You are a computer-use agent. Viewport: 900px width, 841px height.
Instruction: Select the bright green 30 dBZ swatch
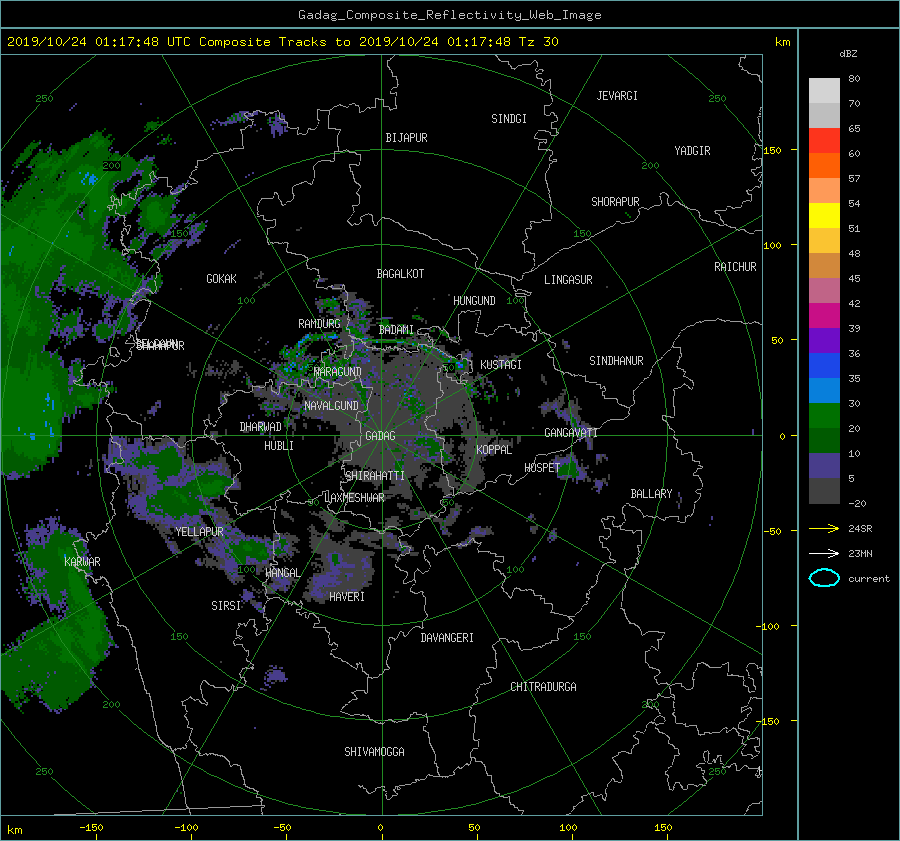point(824,415)
